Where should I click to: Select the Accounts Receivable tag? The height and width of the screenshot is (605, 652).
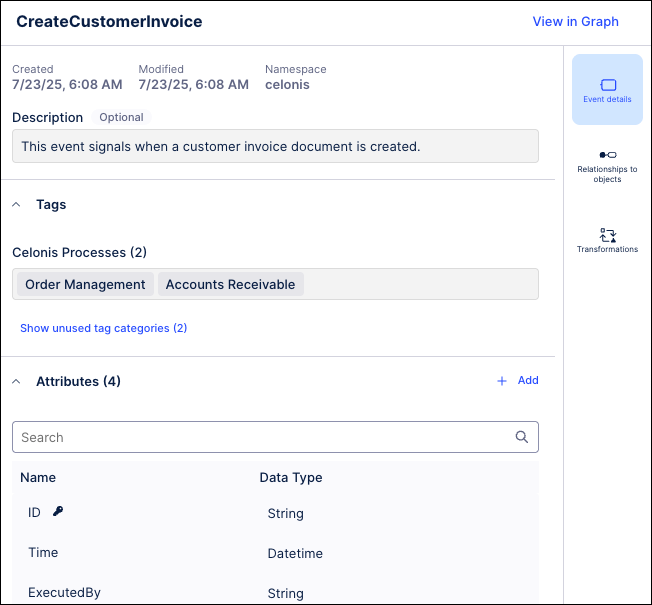230,284
